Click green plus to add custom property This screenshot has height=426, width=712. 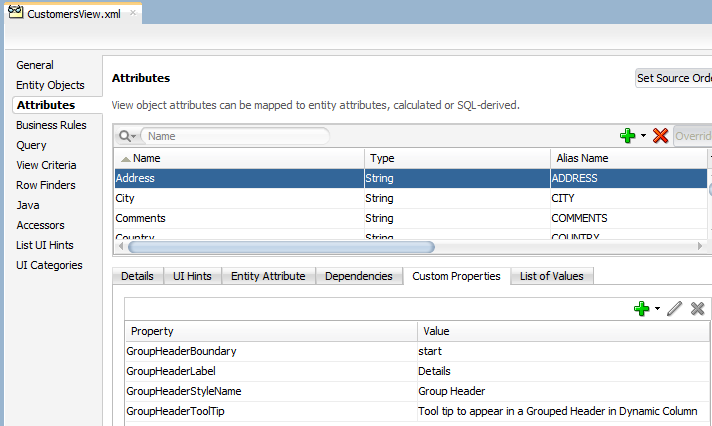(641, 309)
